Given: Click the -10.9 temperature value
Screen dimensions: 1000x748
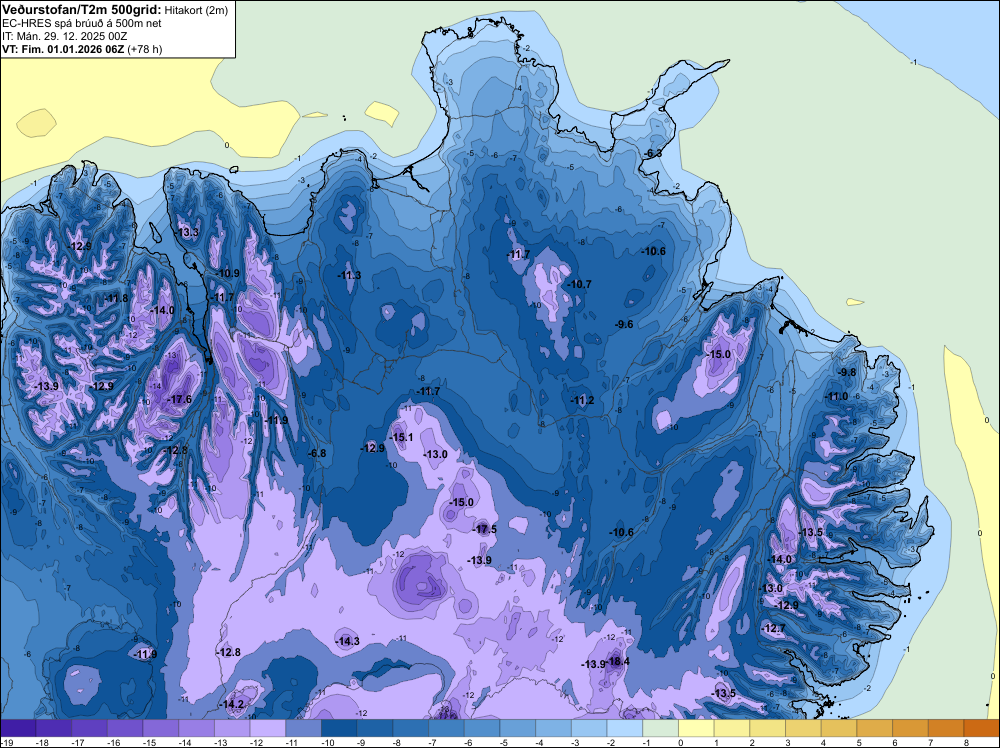Looking at the screenshot, I should coord(227,273).
